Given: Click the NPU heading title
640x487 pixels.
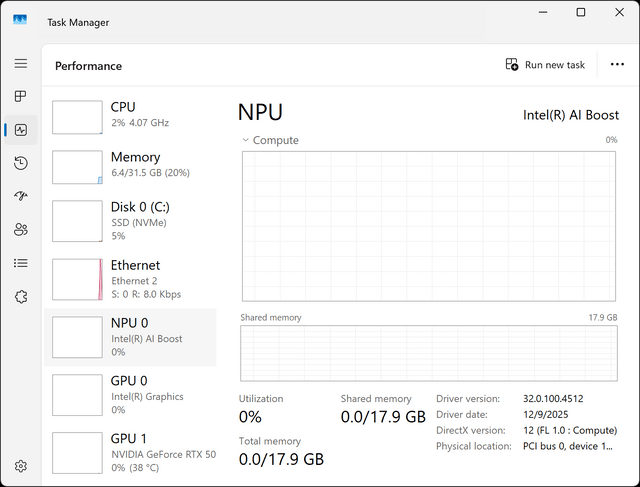Looking at the screenshot, I should (x=260, y=112).
